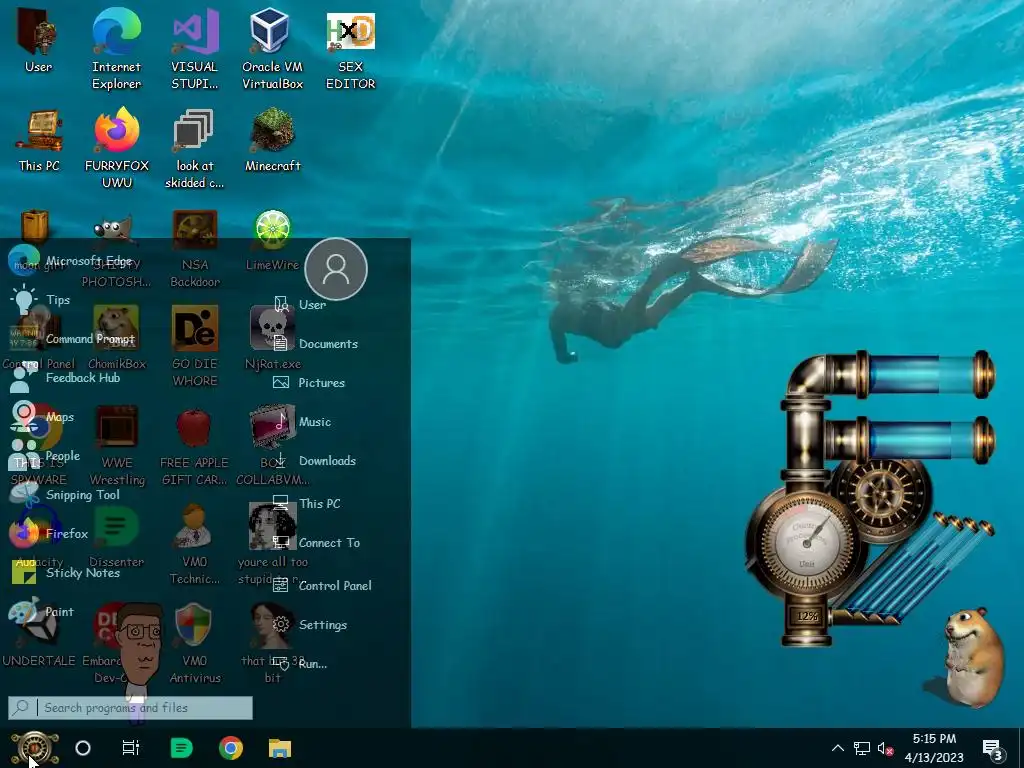Open Settings from Start menu links
Screen dimensions: 1024x768
point(310,625)
